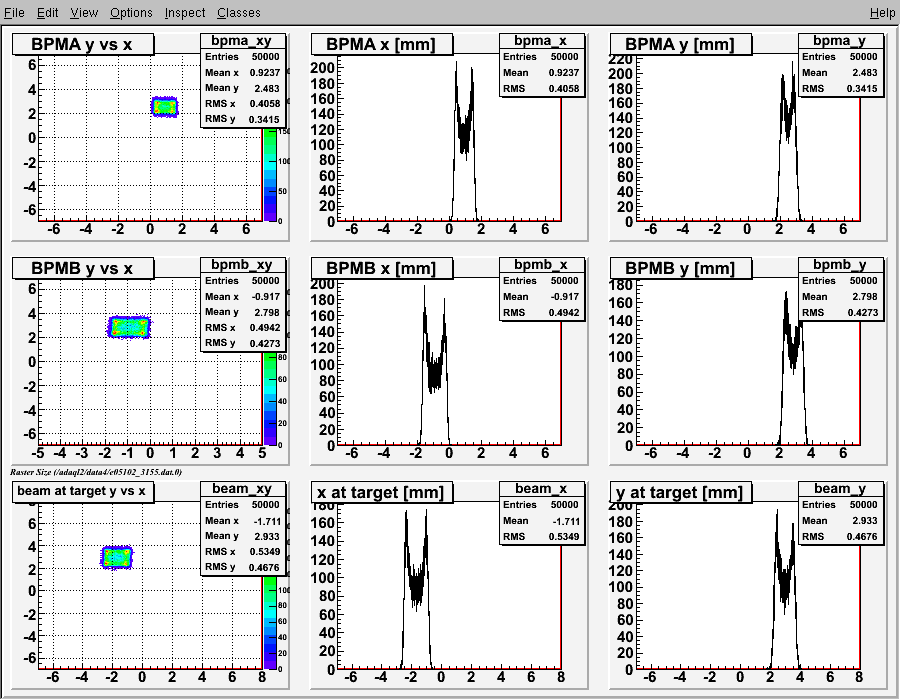Open the Edit menu
This screenshot has height=700, width=900.
(x=48, y=13)
